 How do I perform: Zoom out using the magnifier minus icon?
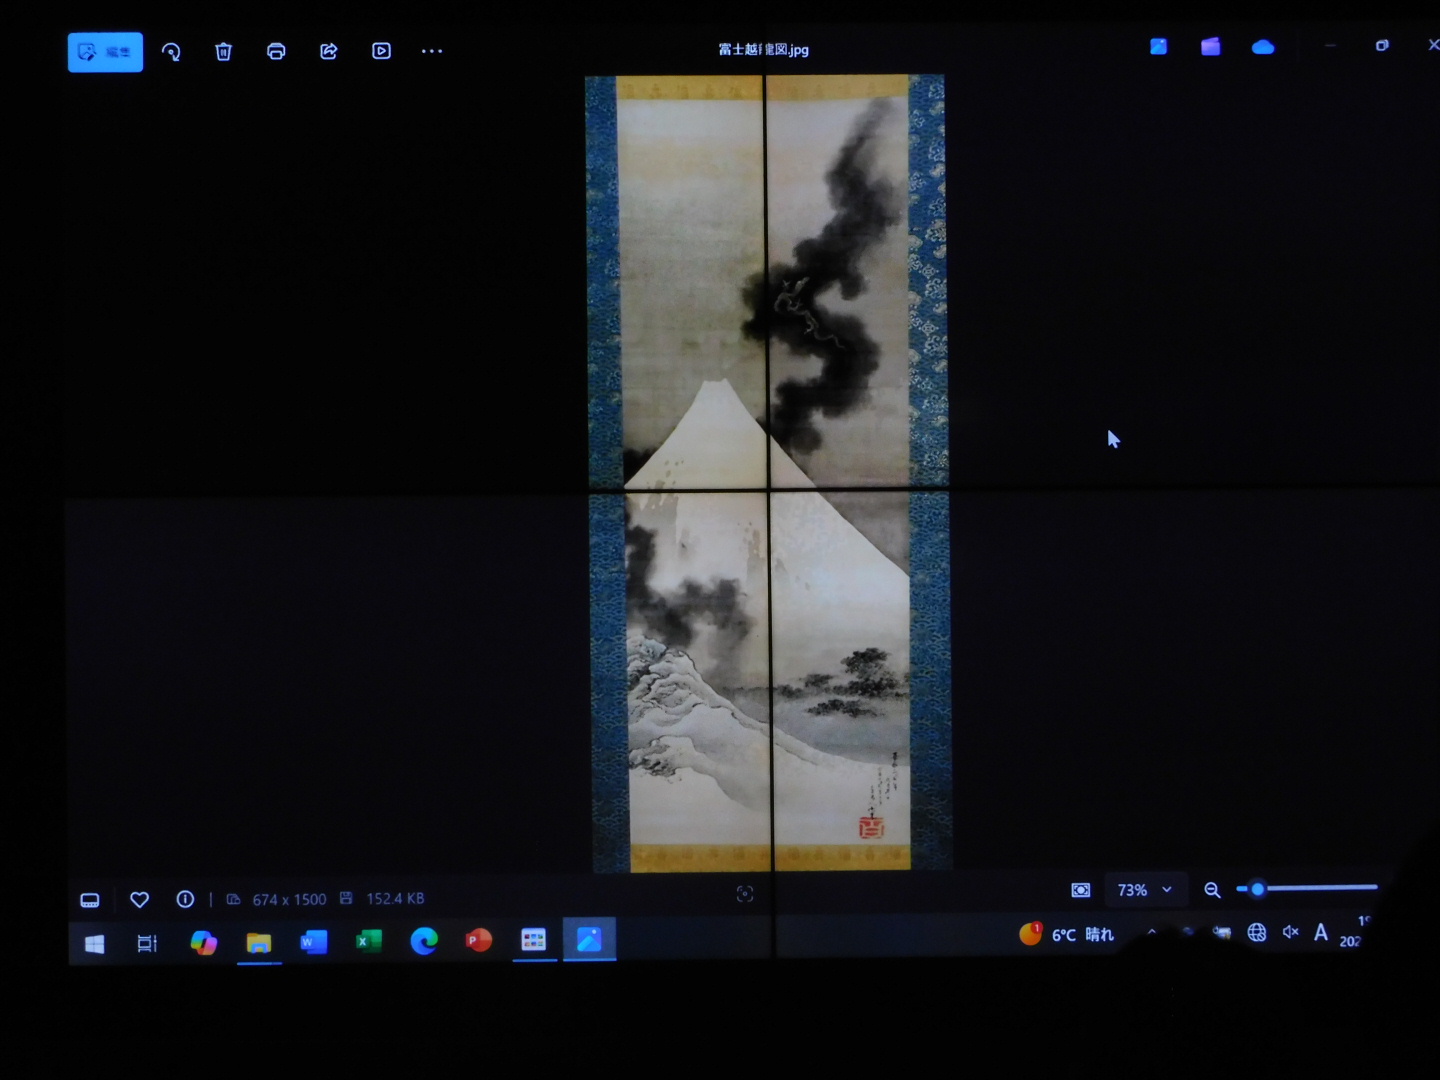point(1212,890)
